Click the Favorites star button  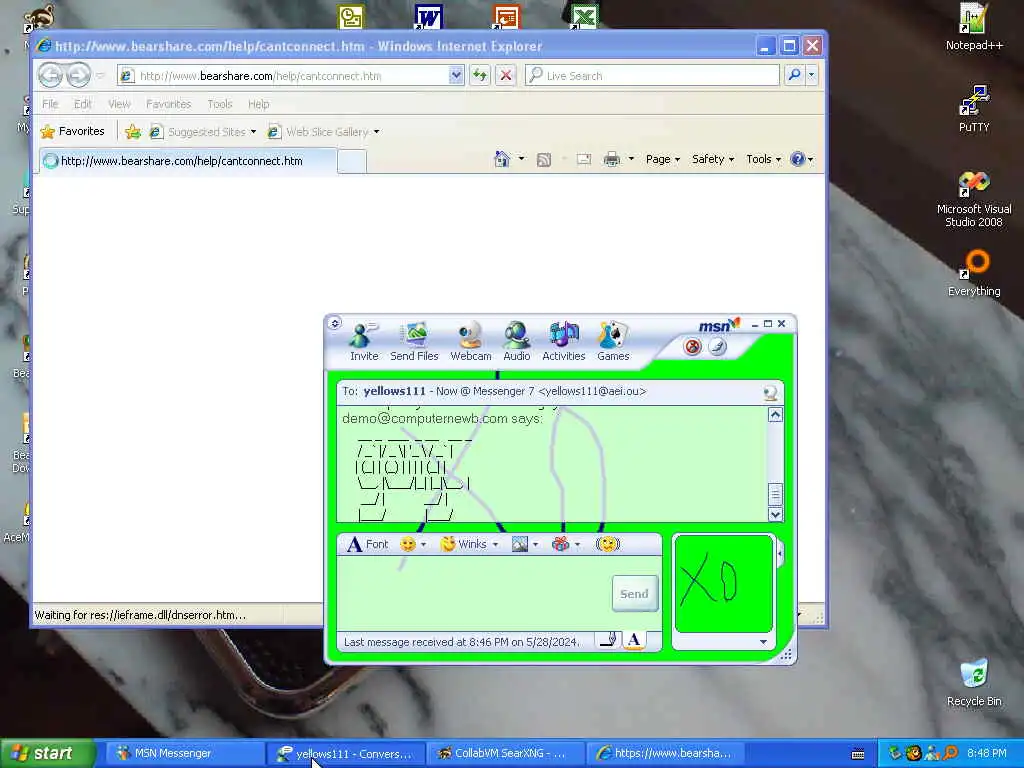pyautogui.click(x=72, y=131)
